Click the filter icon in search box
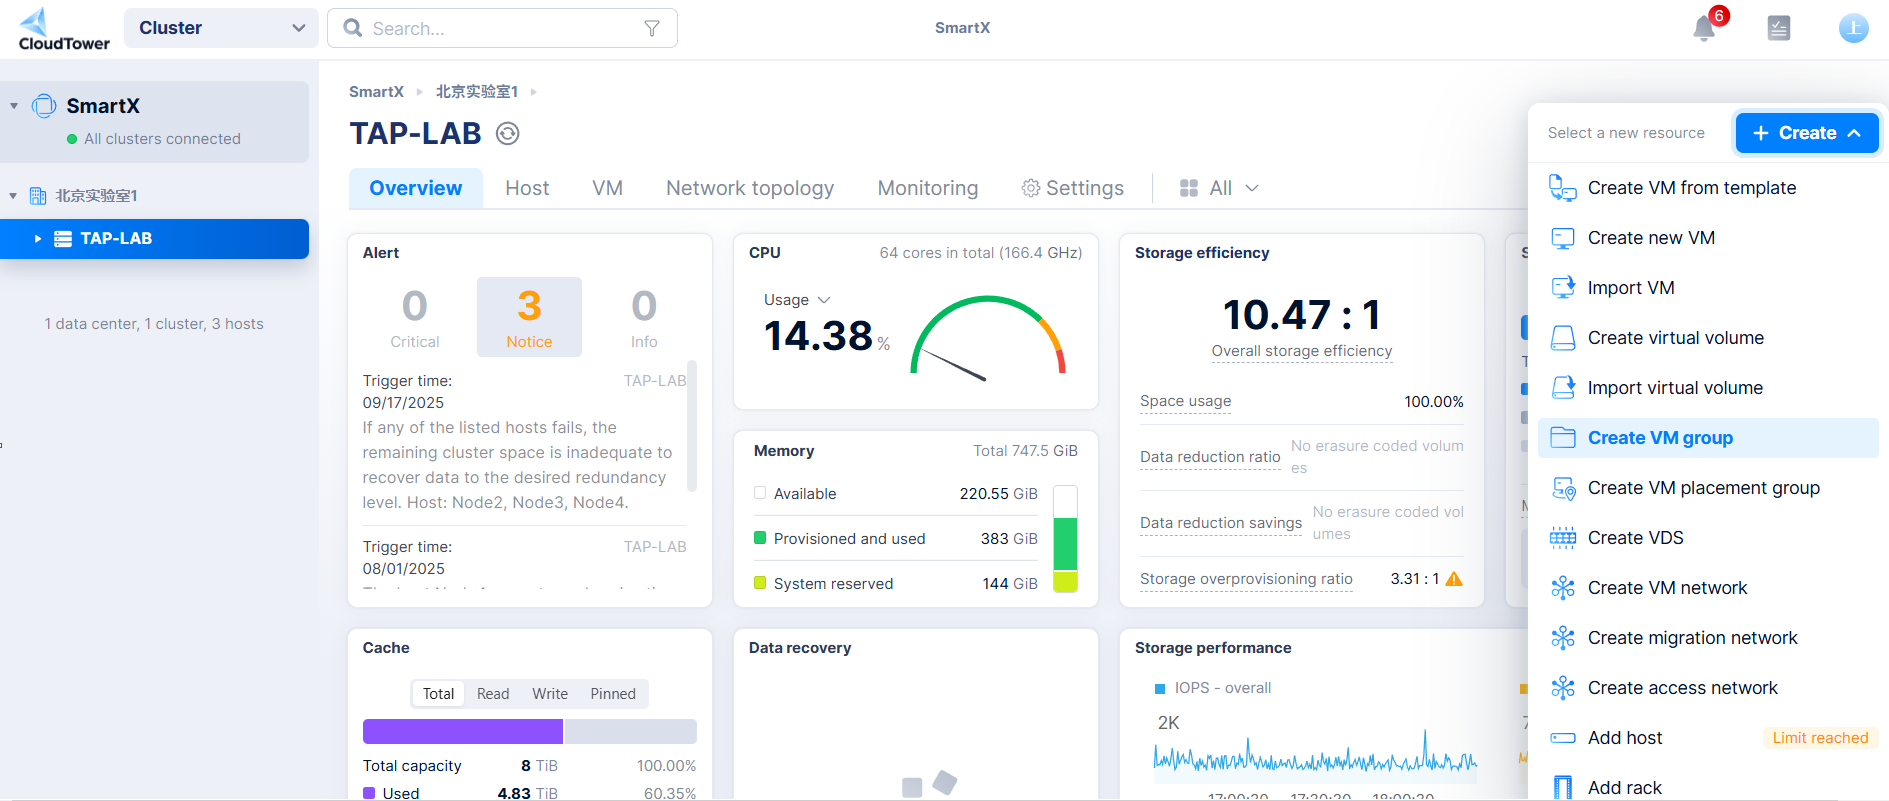 (652, 29)
